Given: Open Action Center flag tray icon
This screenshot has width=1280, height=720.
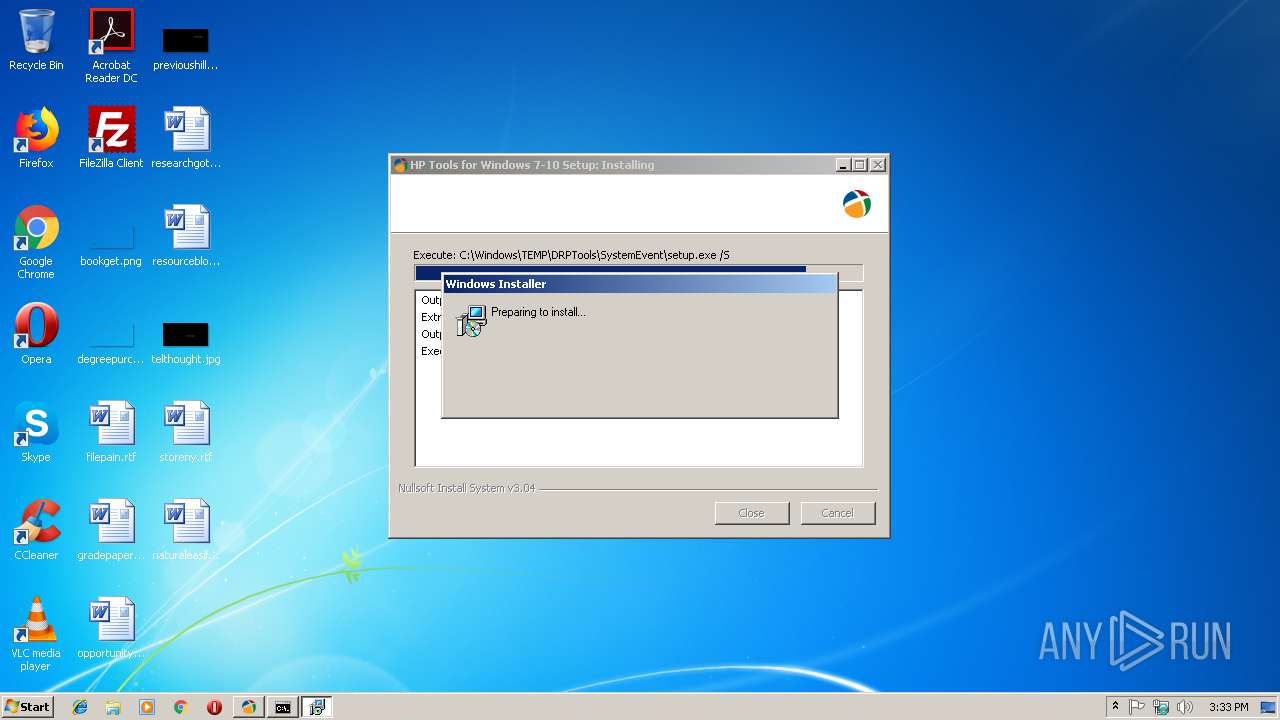Looking at the screenshot, I should 1137,707.
